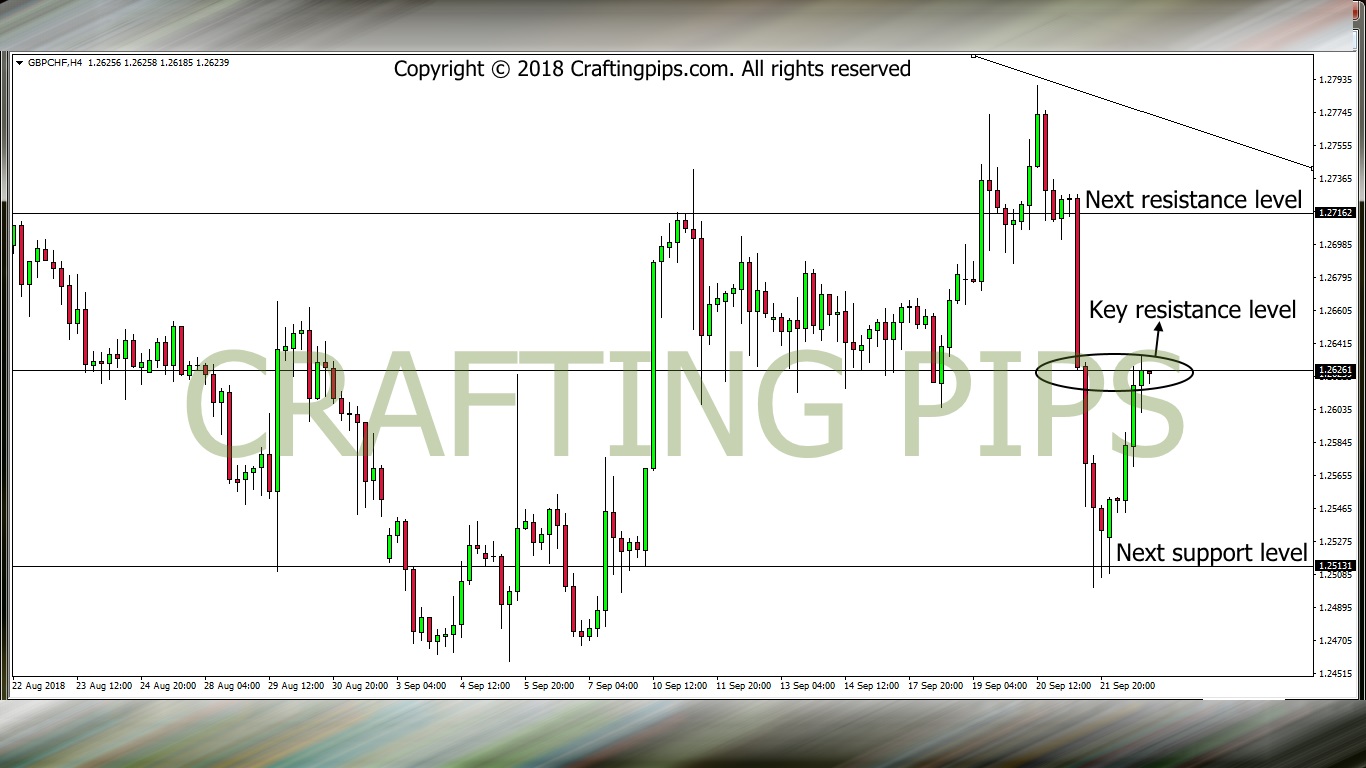Viewport: 1366px width, 768px height.
Task: Click the 1.24705 price scale value
Action: (1337, 640)
